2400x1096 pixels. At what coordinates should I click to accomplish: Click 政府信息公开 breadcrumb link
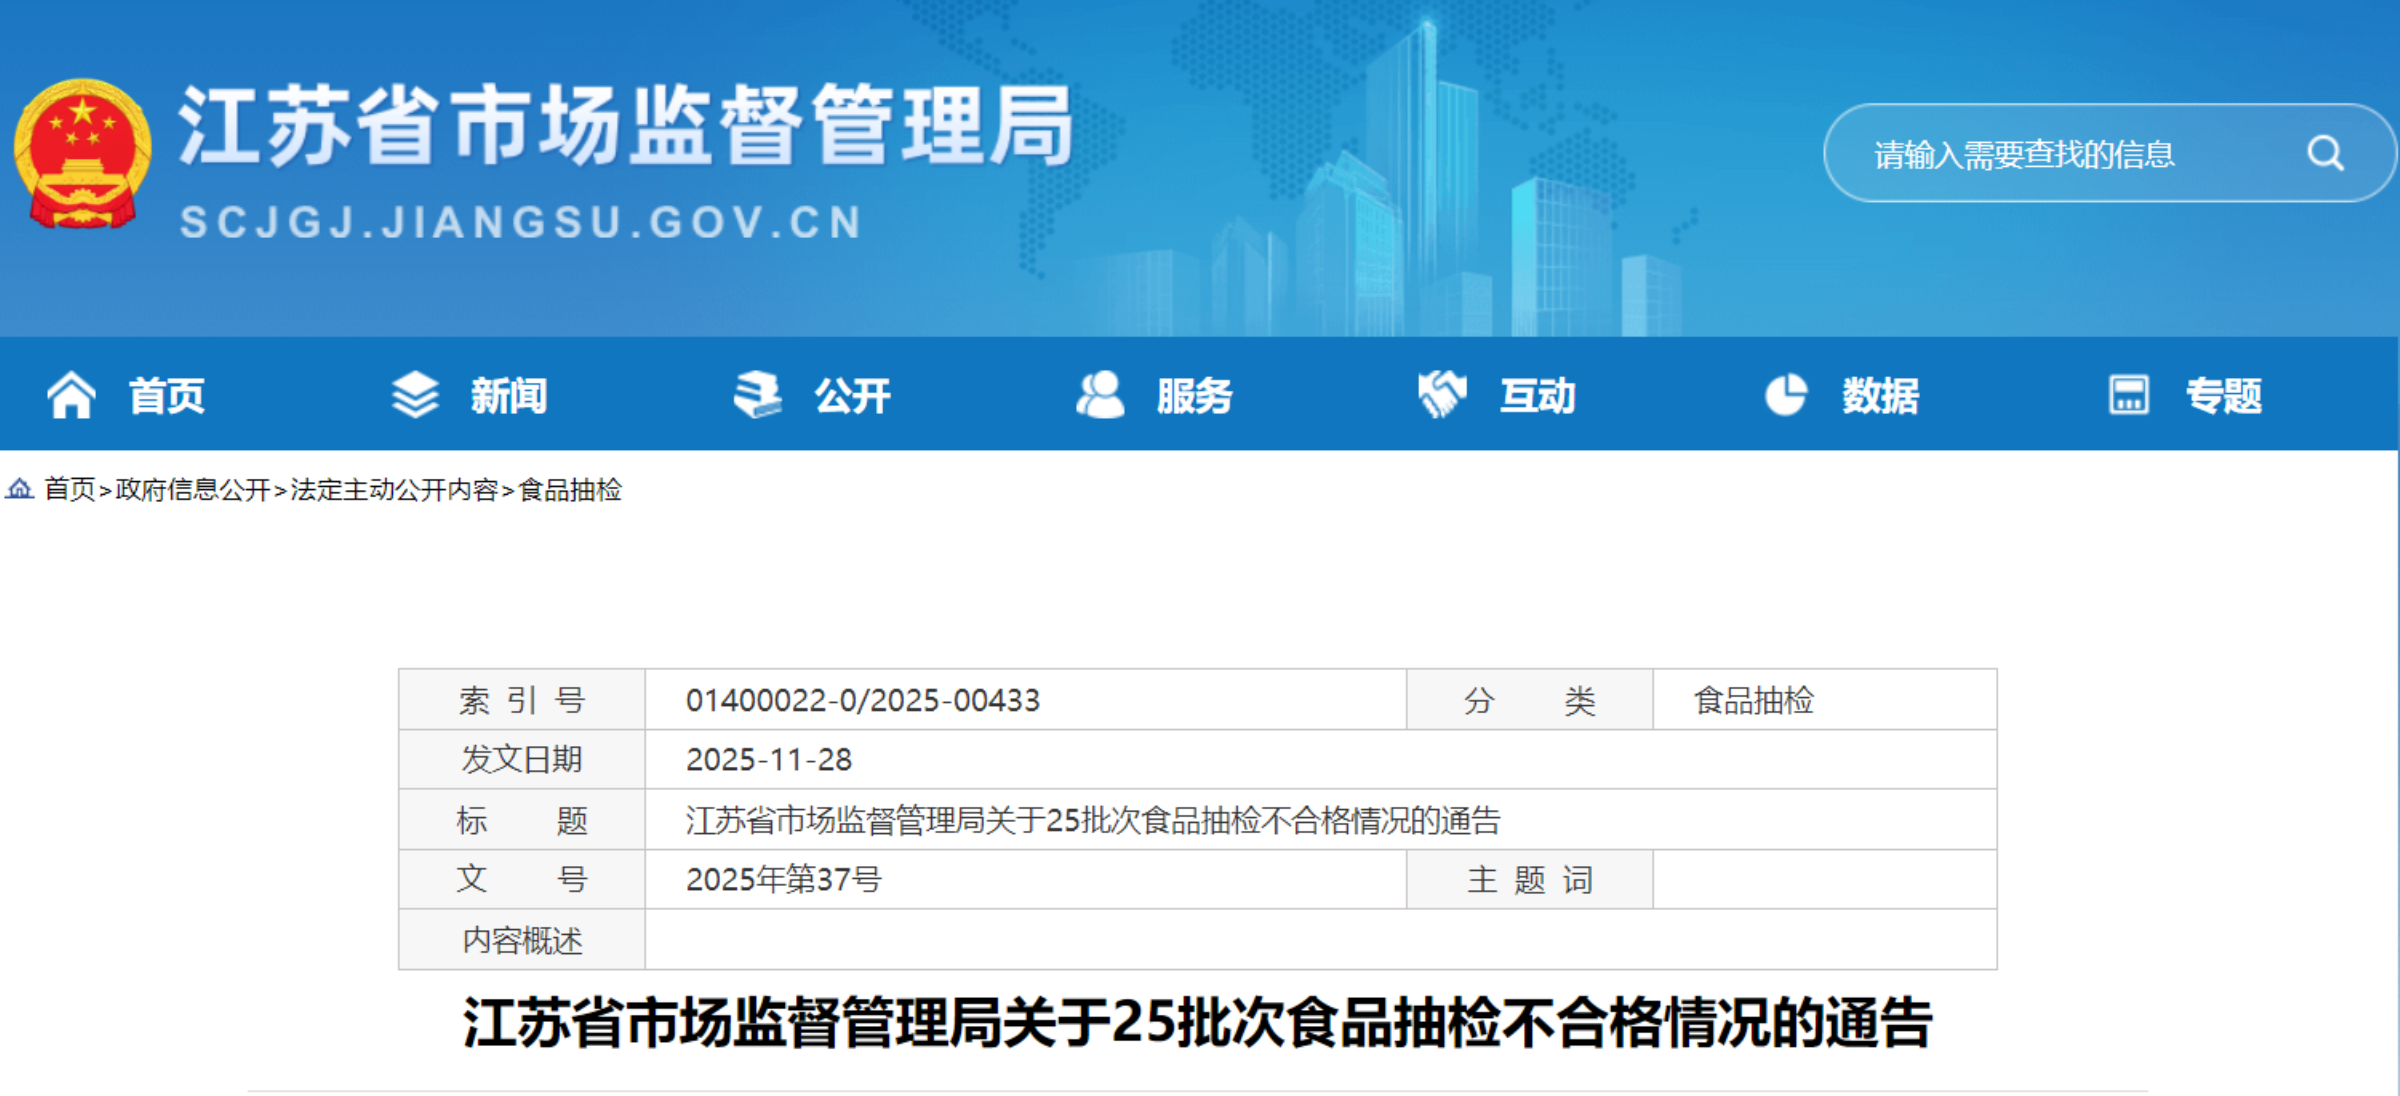point(193,490)
